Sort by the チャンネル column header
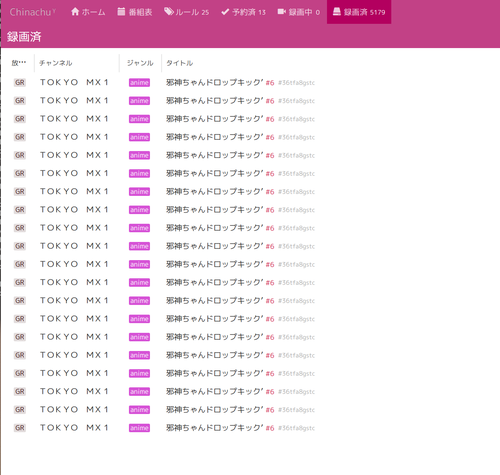 56,63
